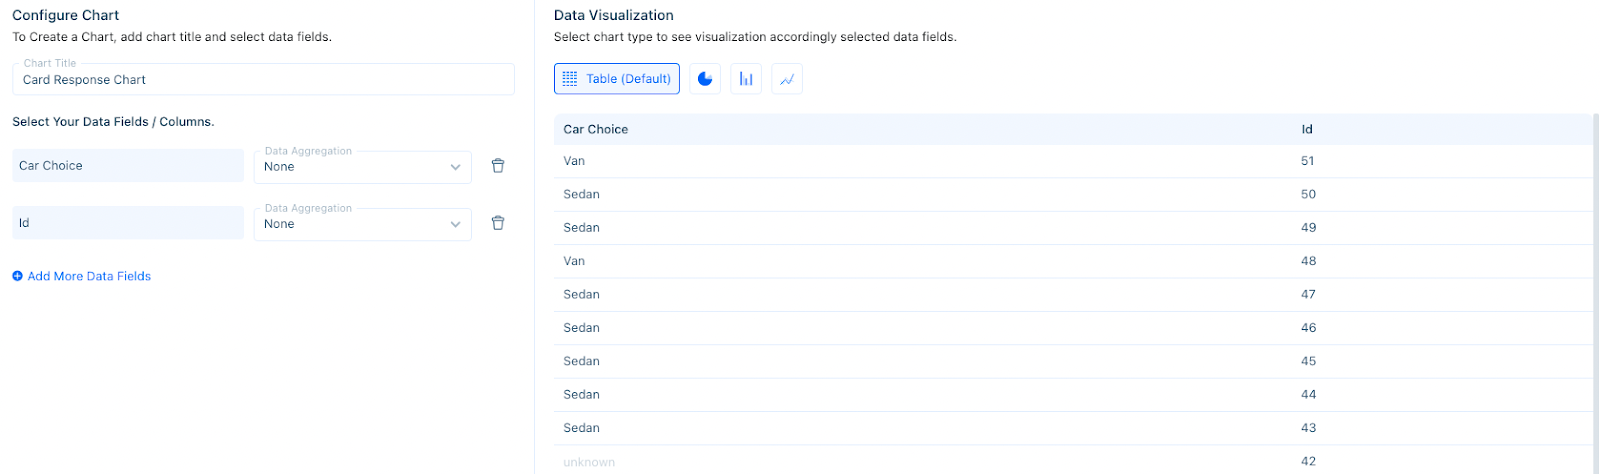The image size is (1600, 474).
Task: Select Table (Default) view
Action: tap(617, 79)
